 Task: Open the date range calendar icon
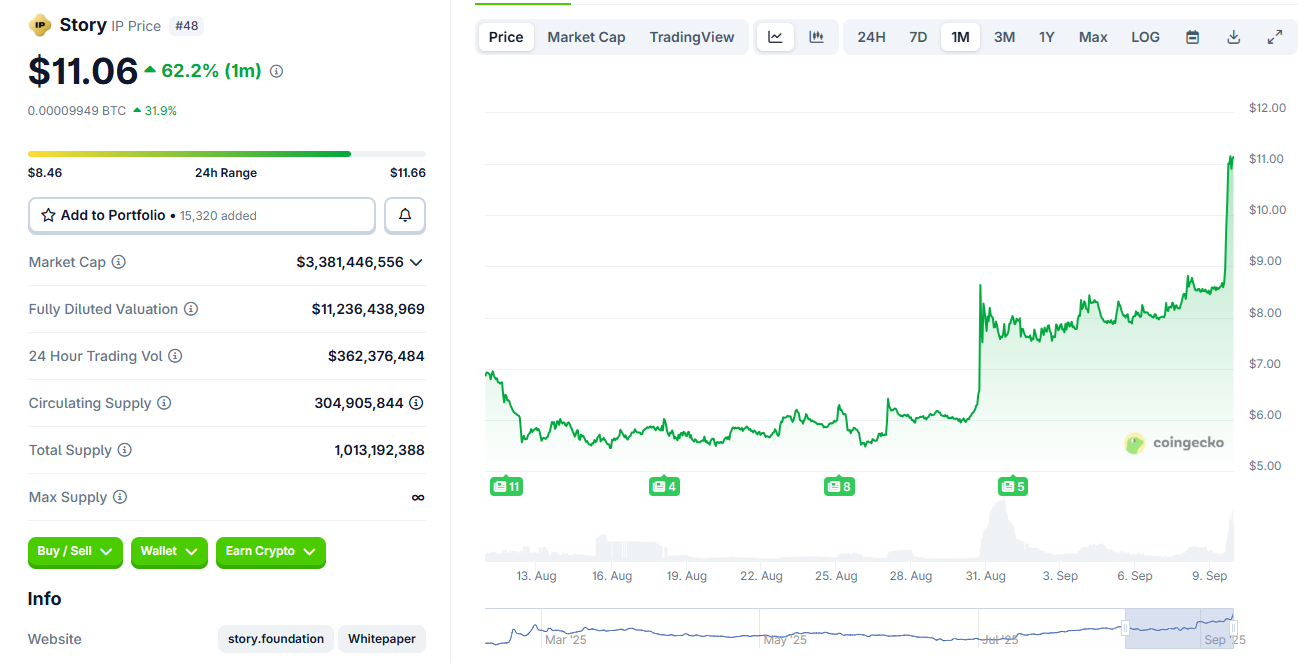[1192, 36]
